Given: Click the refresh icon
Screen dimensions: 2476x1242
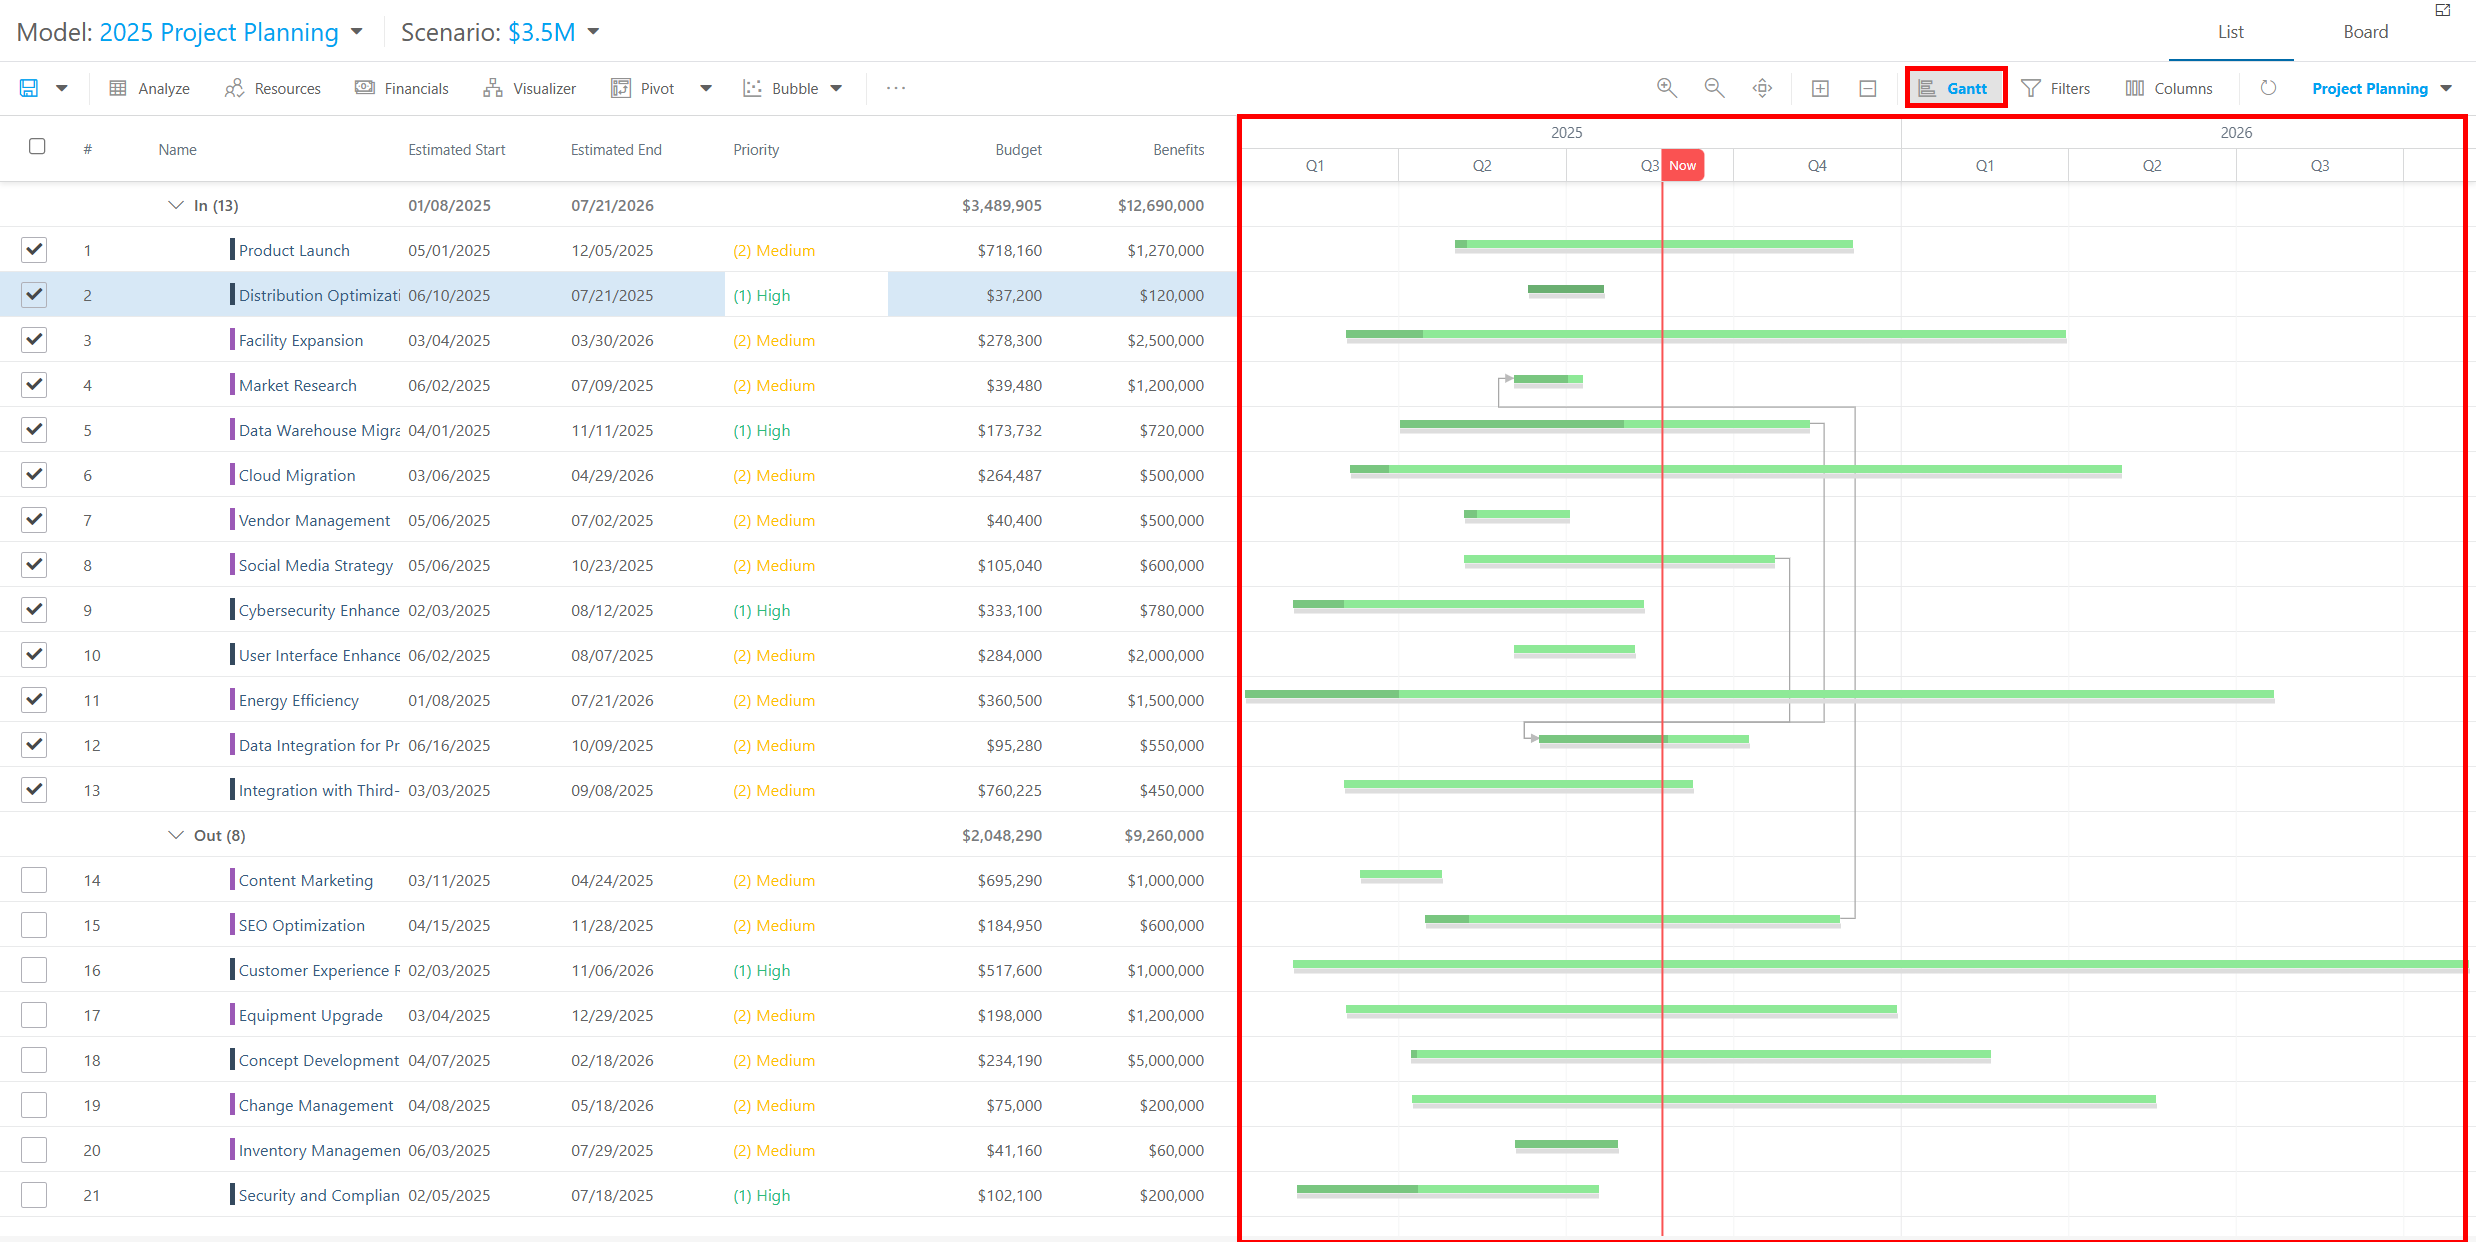Looking at the screenshot, I should [2268, 88].
